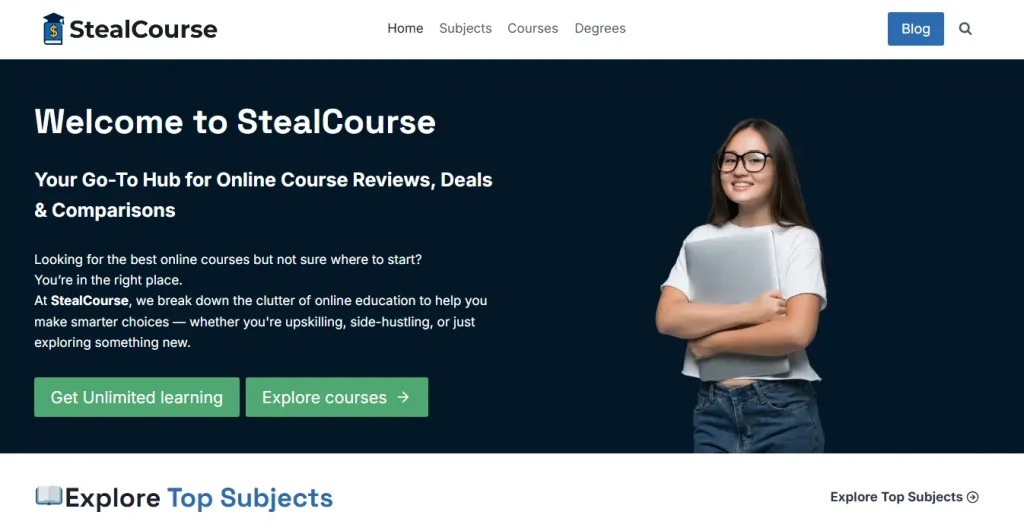The image size is (1024, 531).
Task: Click the Welcome to StealCourse heading
Action: [235, 121]
